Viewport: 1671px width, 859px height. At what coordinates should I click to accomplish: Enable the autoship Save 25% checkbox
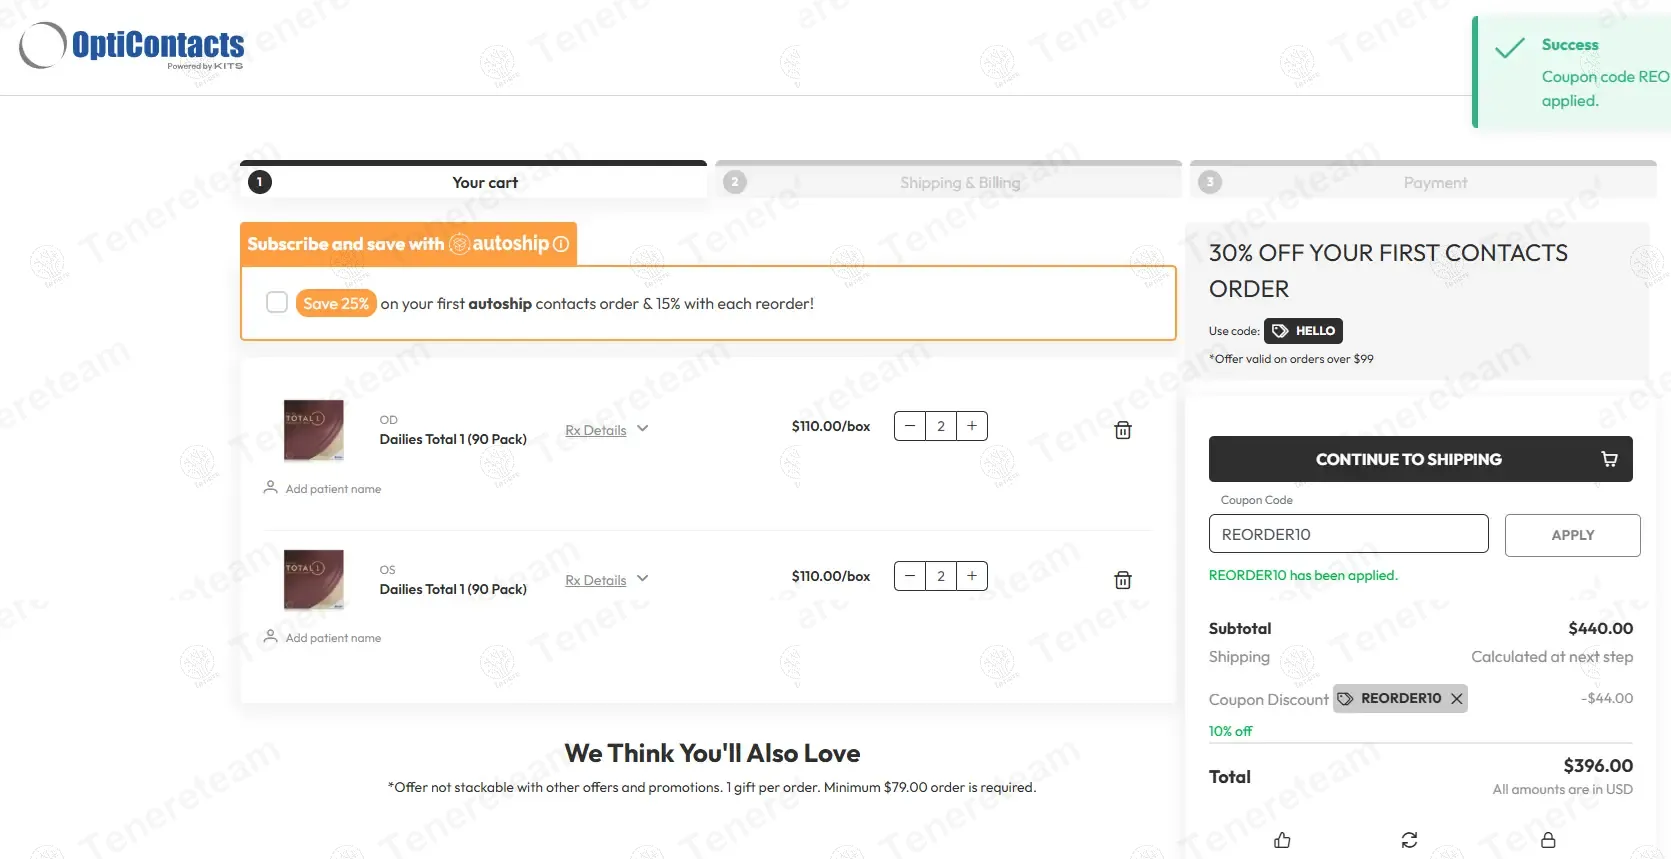tap(277, 302)
